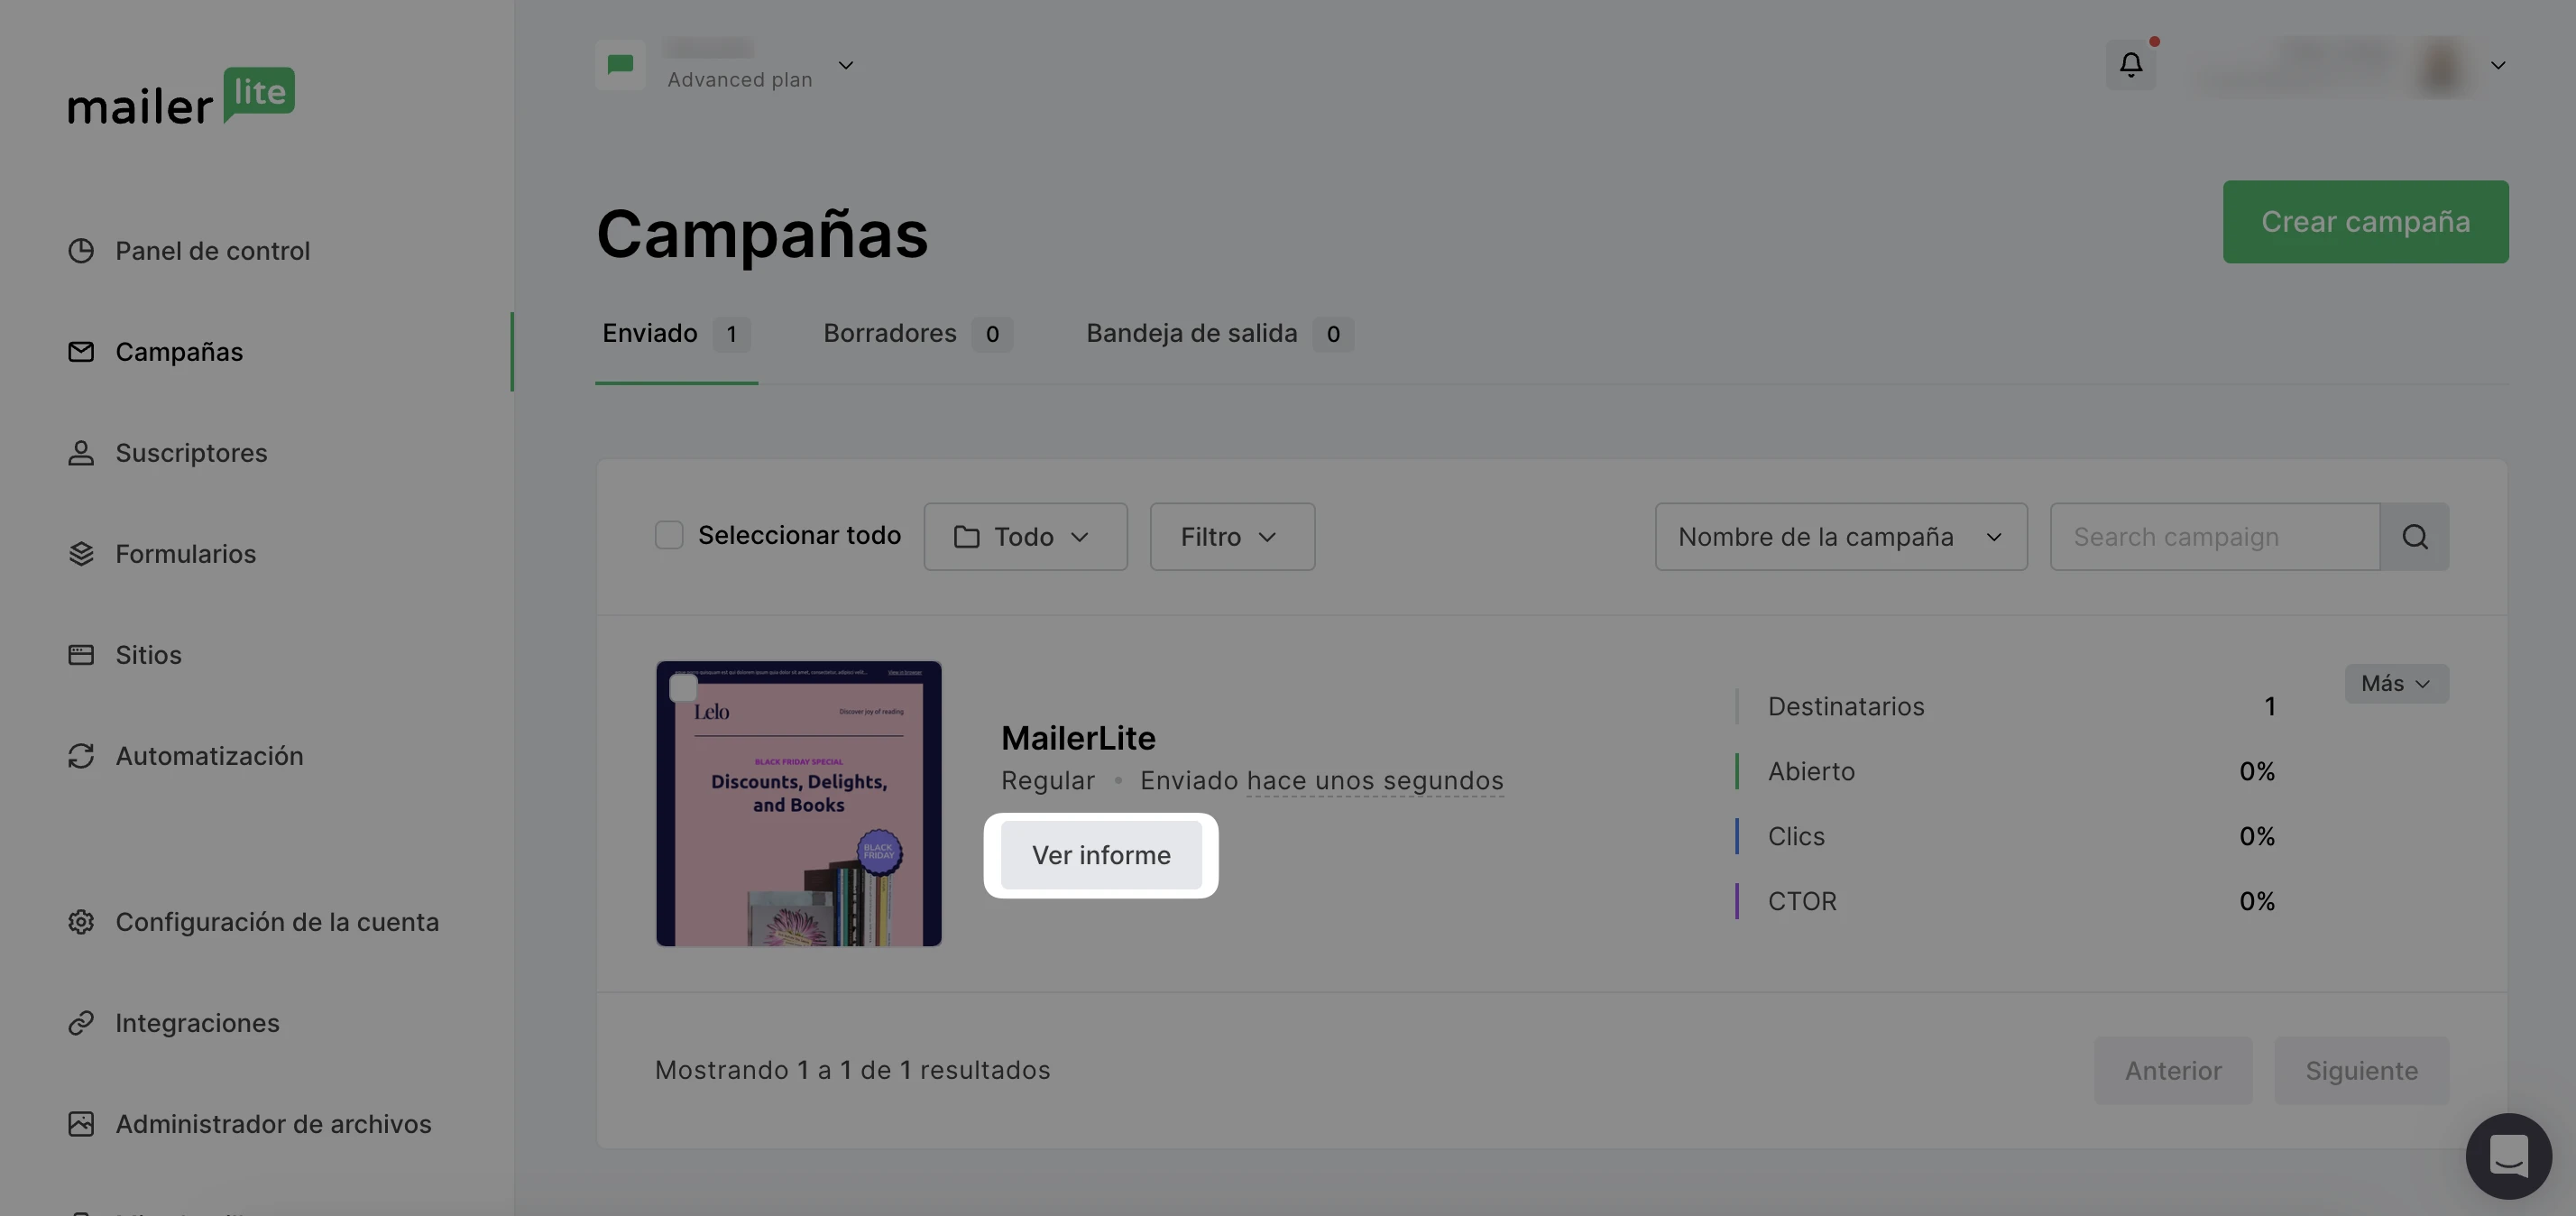The height and width of the screenshot is (1216, 2576).
Task: Click the Mostrando 1 a 1 de 1 resultados text
Action: click(x=852, y=1070)
